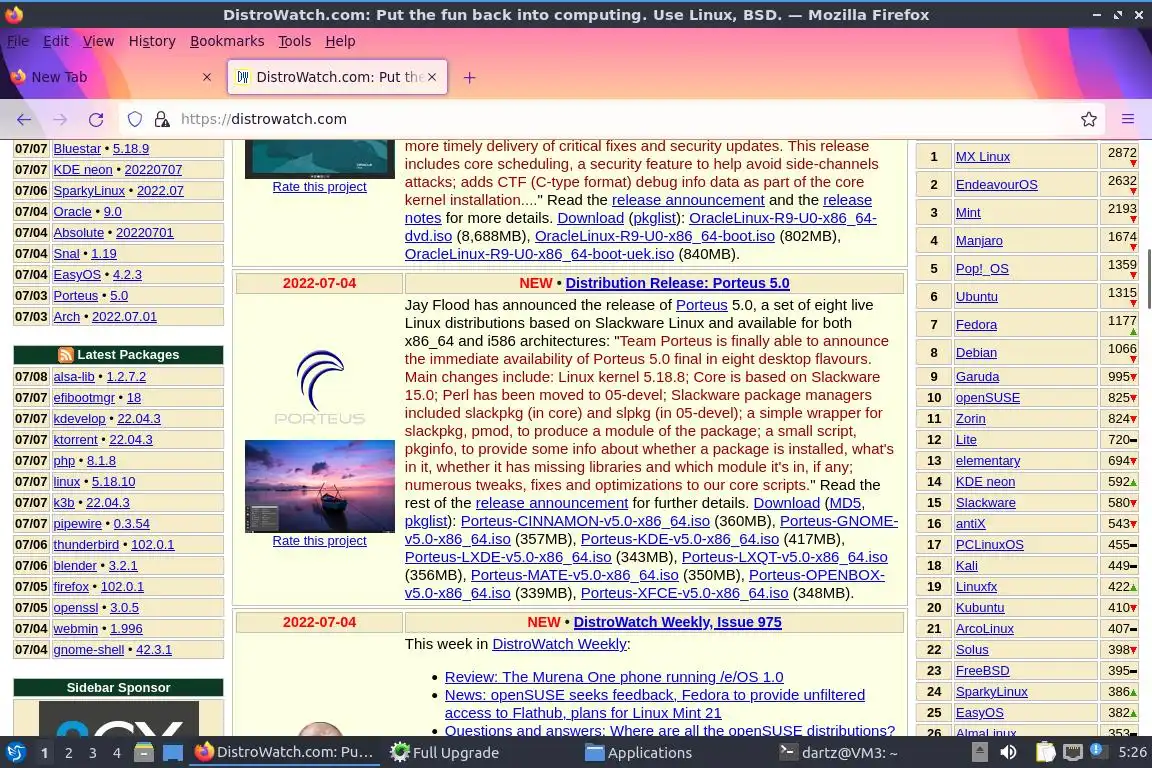Click Rate this project under the Porteus screenshot

point(320,540)
